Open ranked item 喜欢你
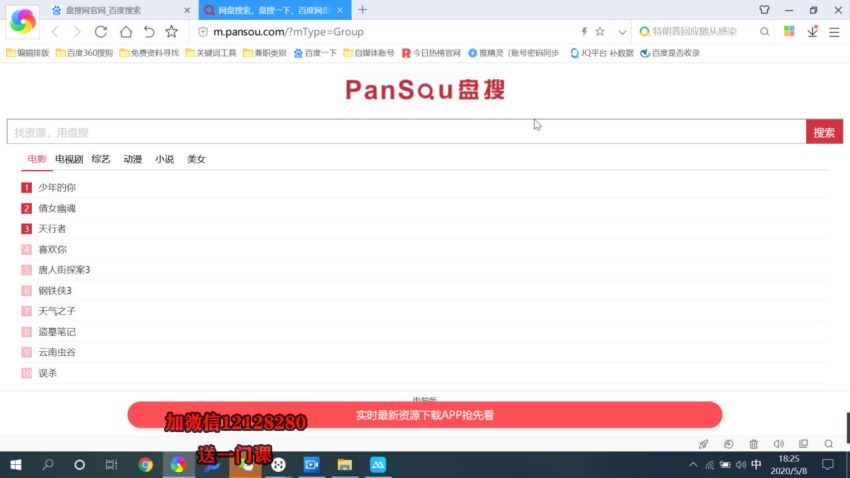Image resolution: width=850 pixels, height=478 pixels. [52, 249]
